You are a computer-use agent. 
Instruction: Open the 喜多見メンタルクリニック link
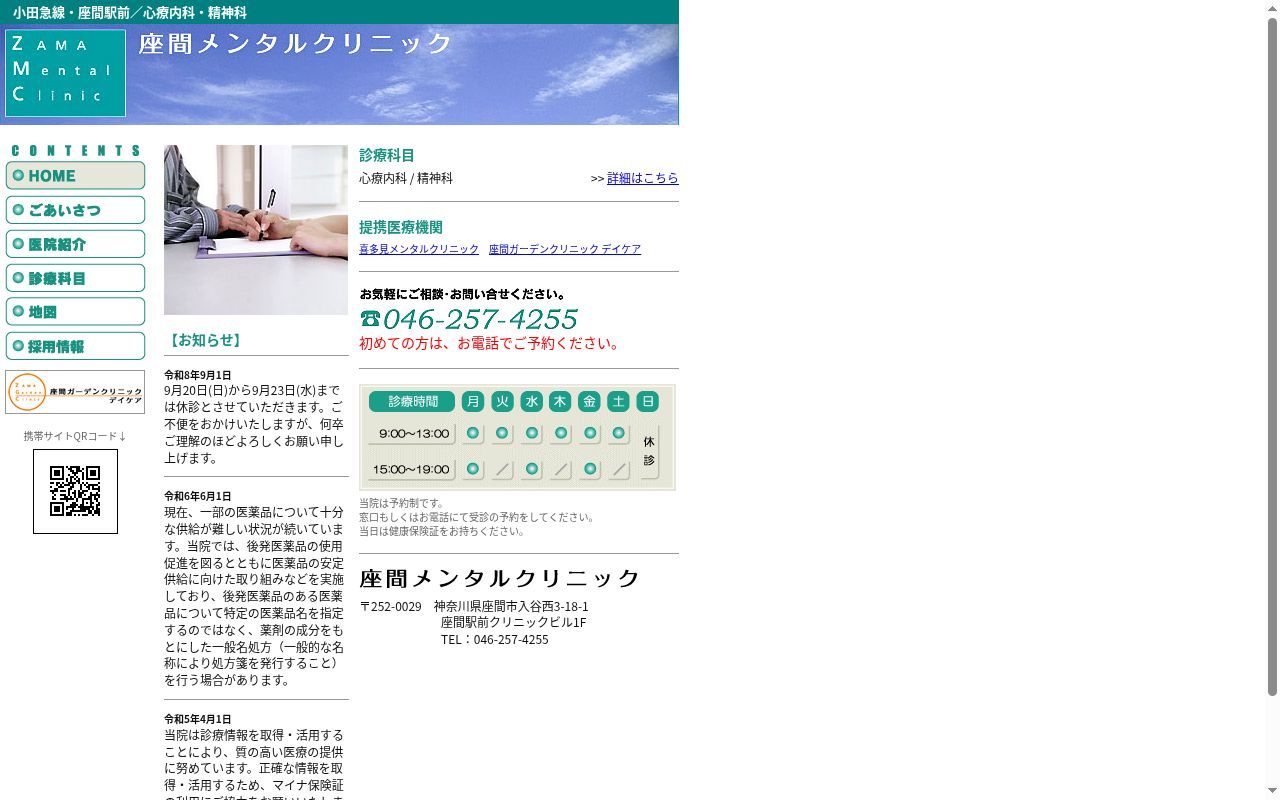click(419, 249)
